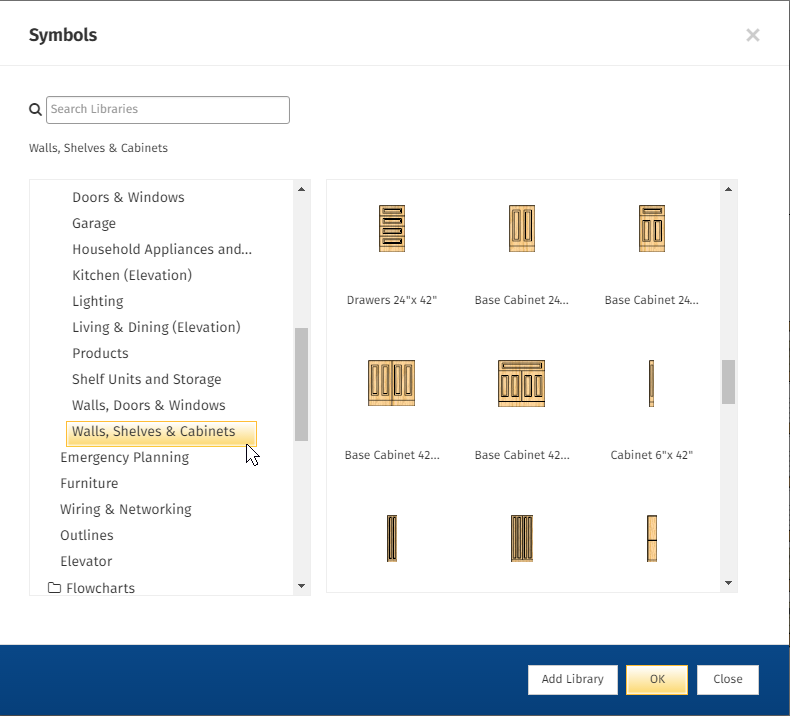Select the Lighting library

point(98,301)
